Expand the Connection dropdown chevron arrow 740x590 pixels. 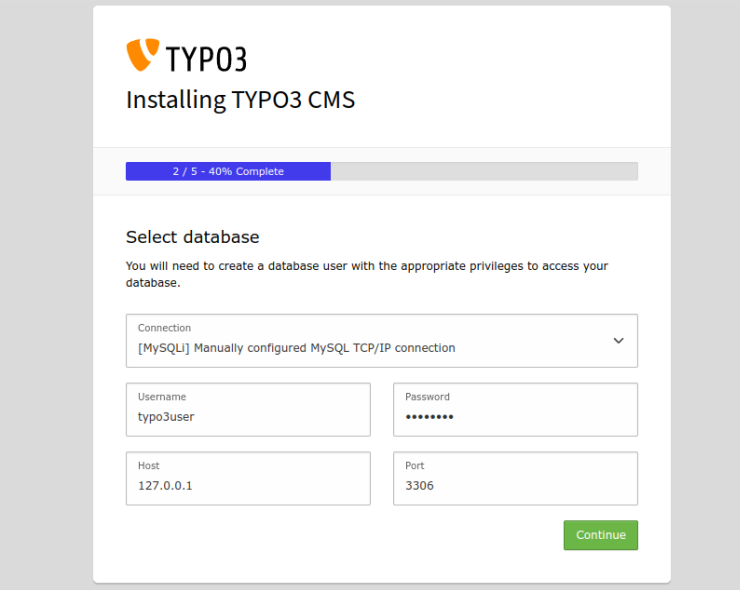click(618, 341)
